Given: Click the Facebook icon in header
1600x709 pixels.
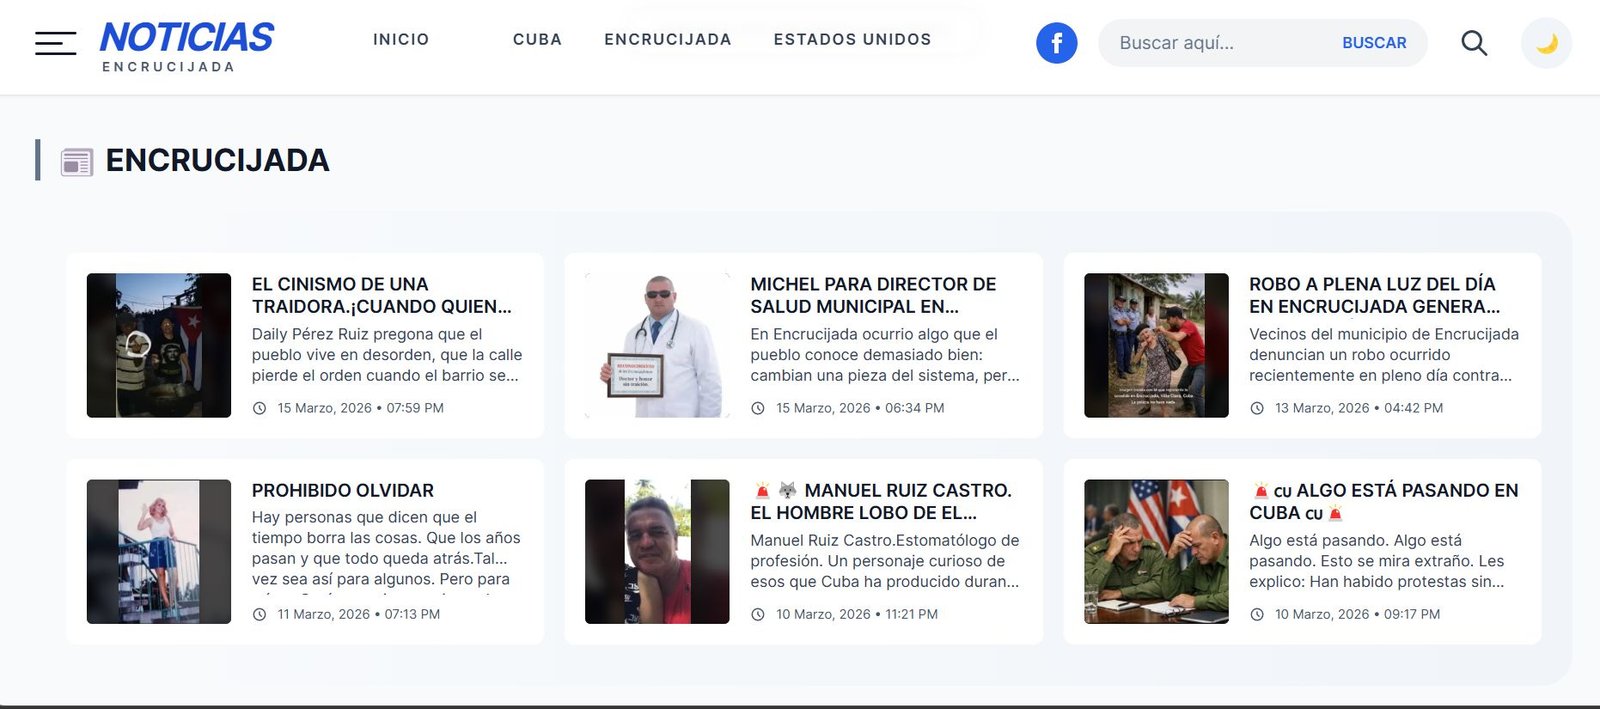Looking at the screenshot, I should 1056,43.
